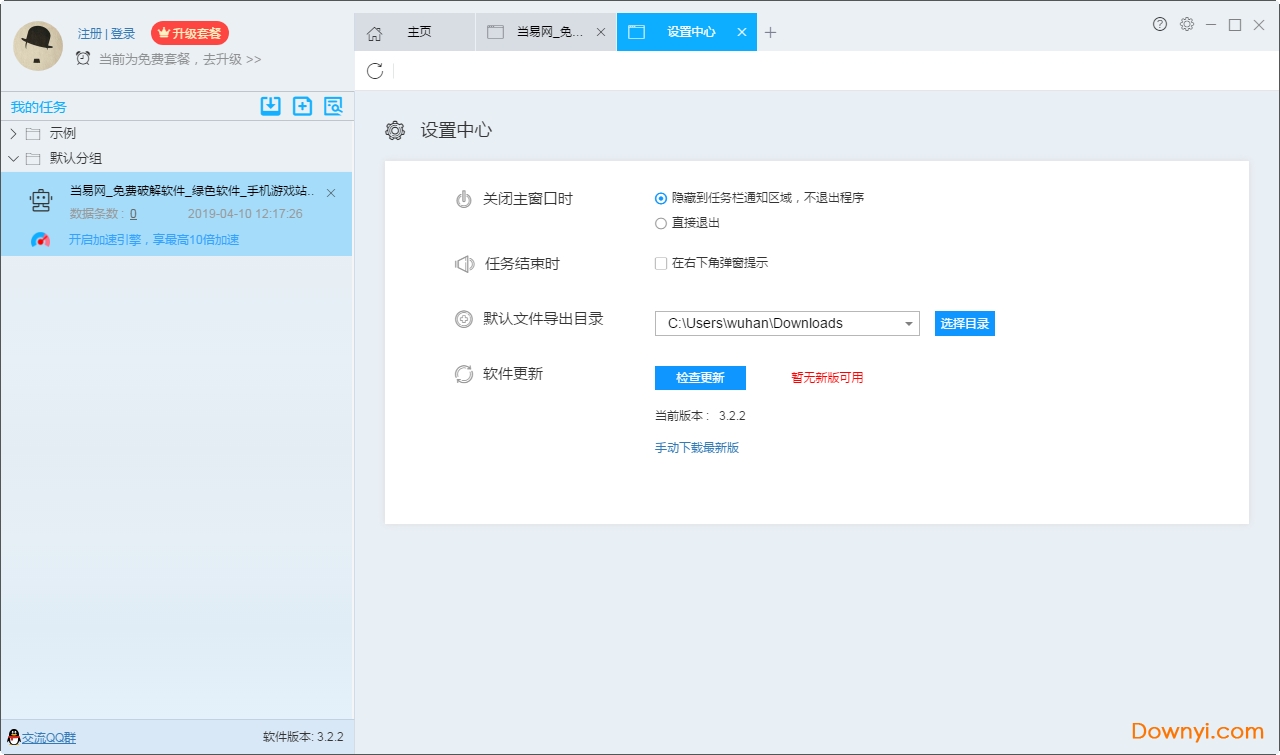Click the robot icon on the task entry
Screen dimensions: 1280x755
click(40, 200)
